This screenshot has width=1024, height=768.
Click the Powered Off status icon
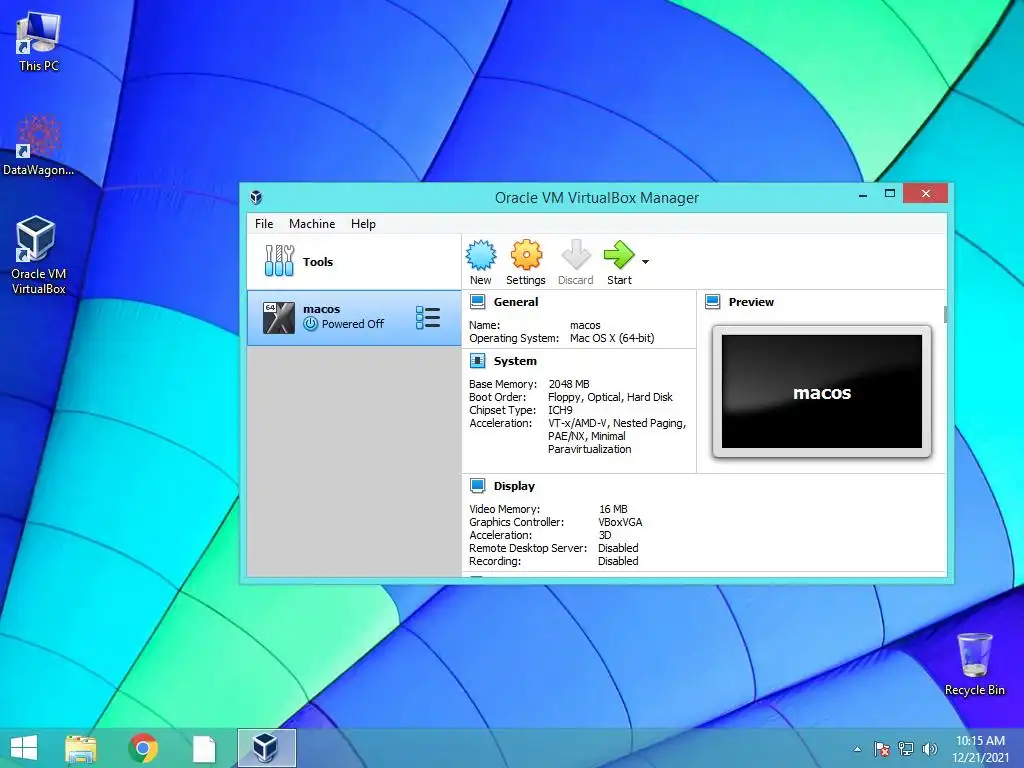pyautogui.click(x=310, y=324)
